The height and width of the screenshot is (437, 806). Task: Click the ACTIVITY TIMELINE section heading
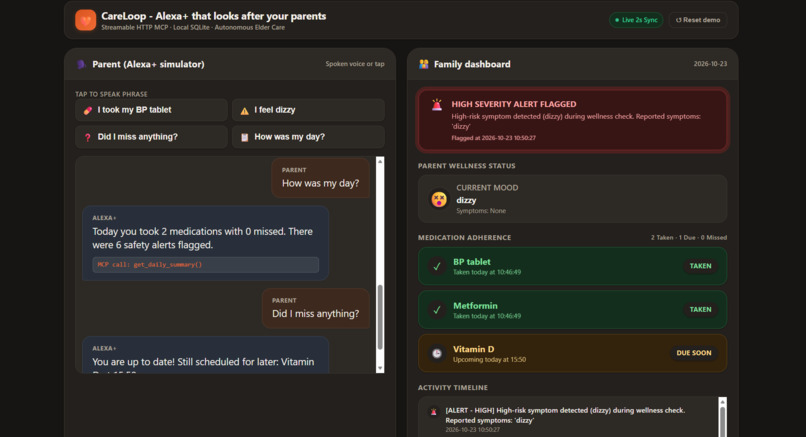coord(452,388)
